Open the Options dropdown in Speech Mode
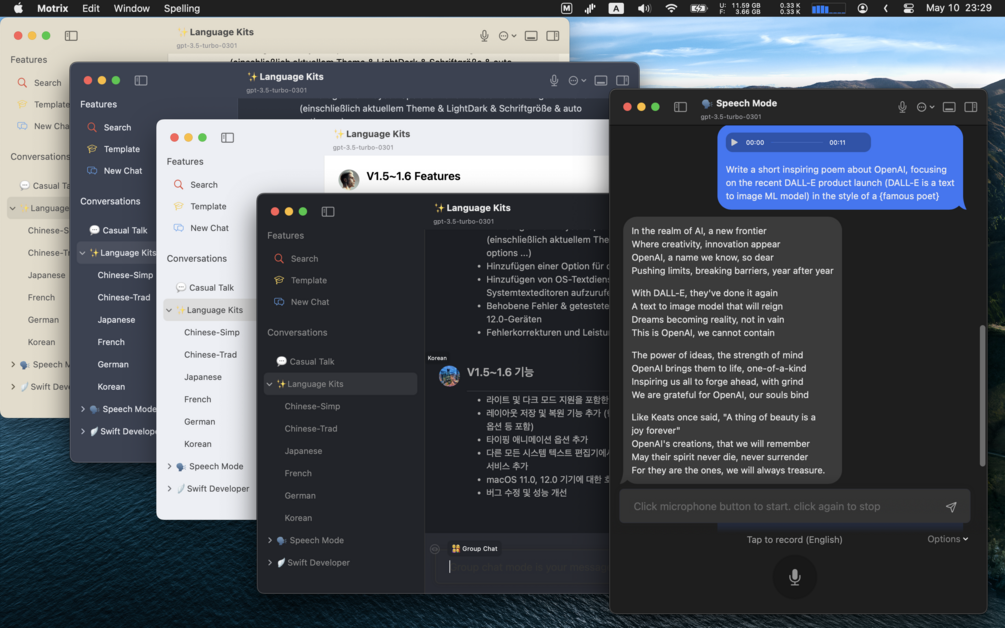Viewport: 1005px width, 628px height. 947,539
